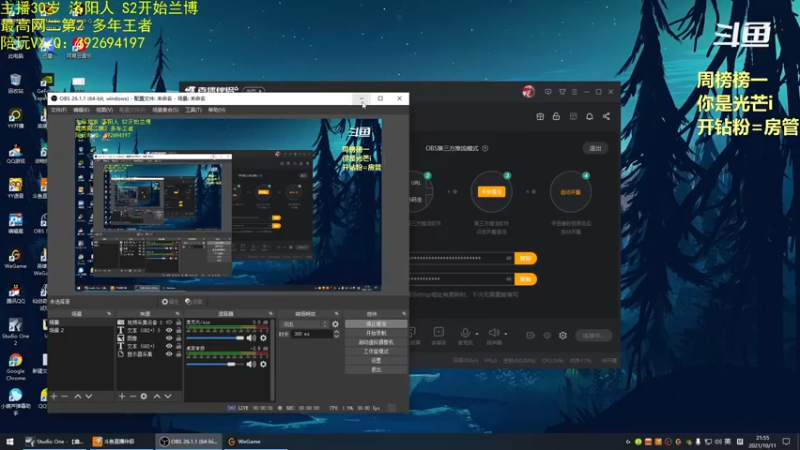
Task: Open the 桌面音频 audio settings gear
Action: [263, 364]
